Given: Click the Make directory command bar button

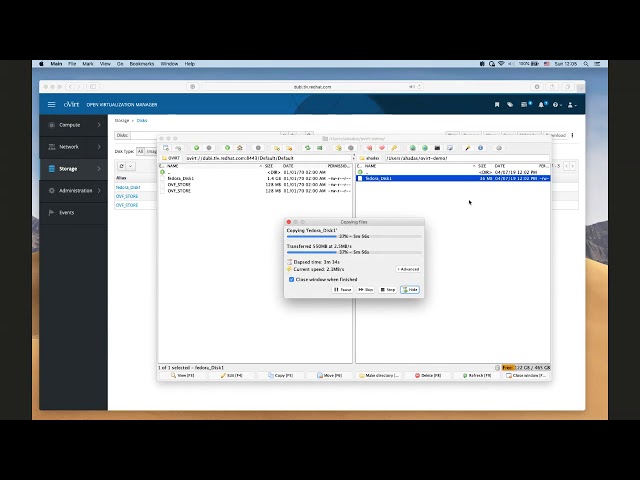Looking at the screenshot, I should coord(379,375).
